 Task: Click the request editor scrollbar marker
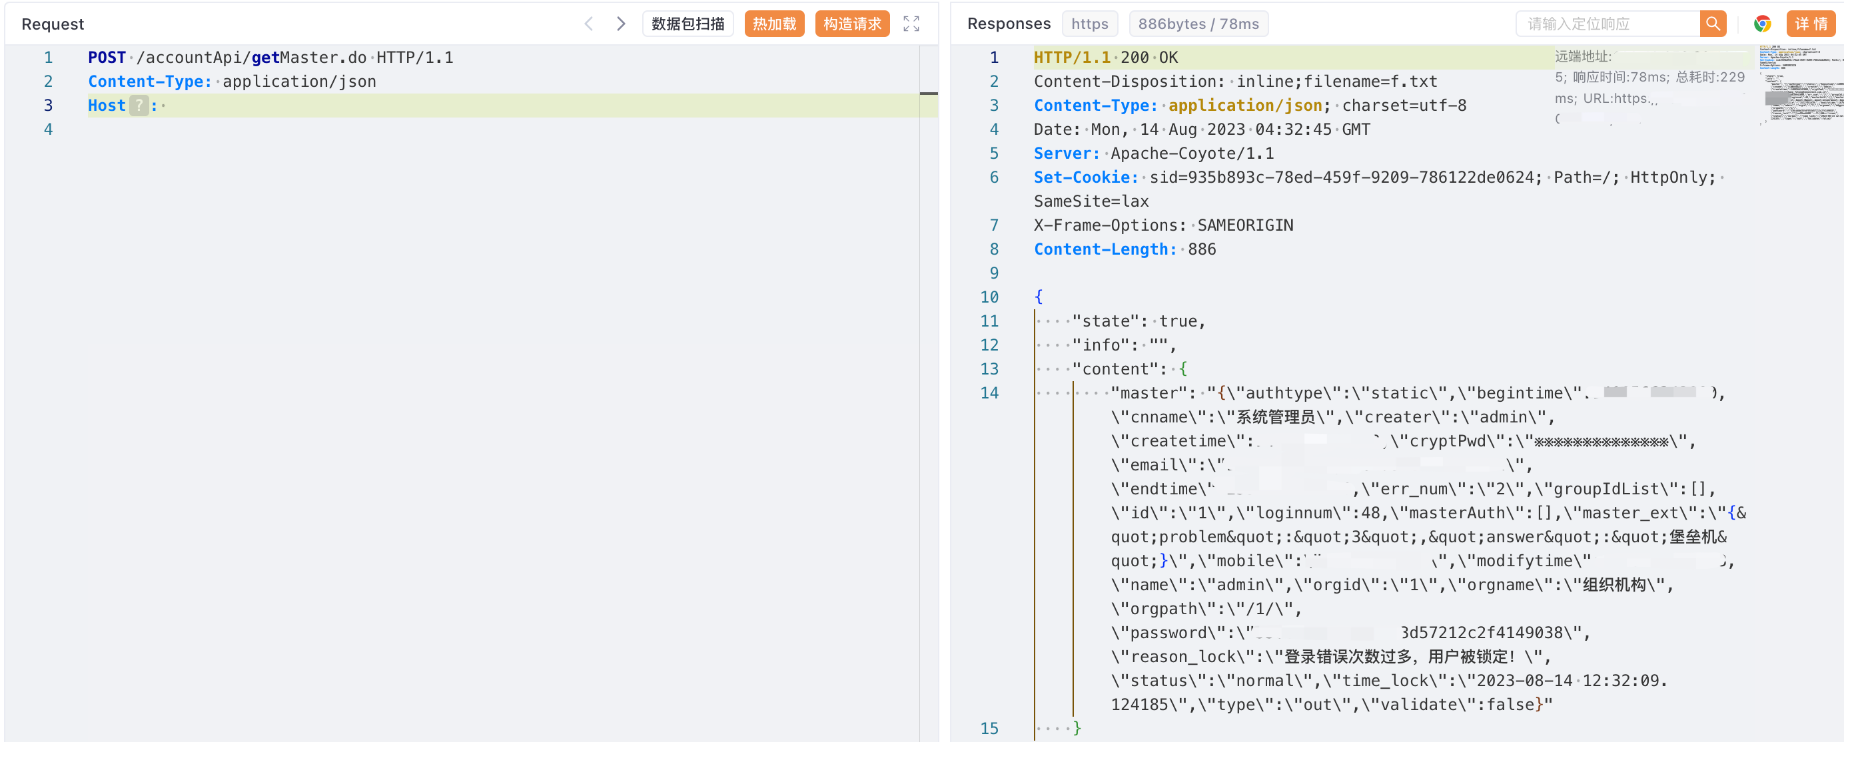point(929,93)
